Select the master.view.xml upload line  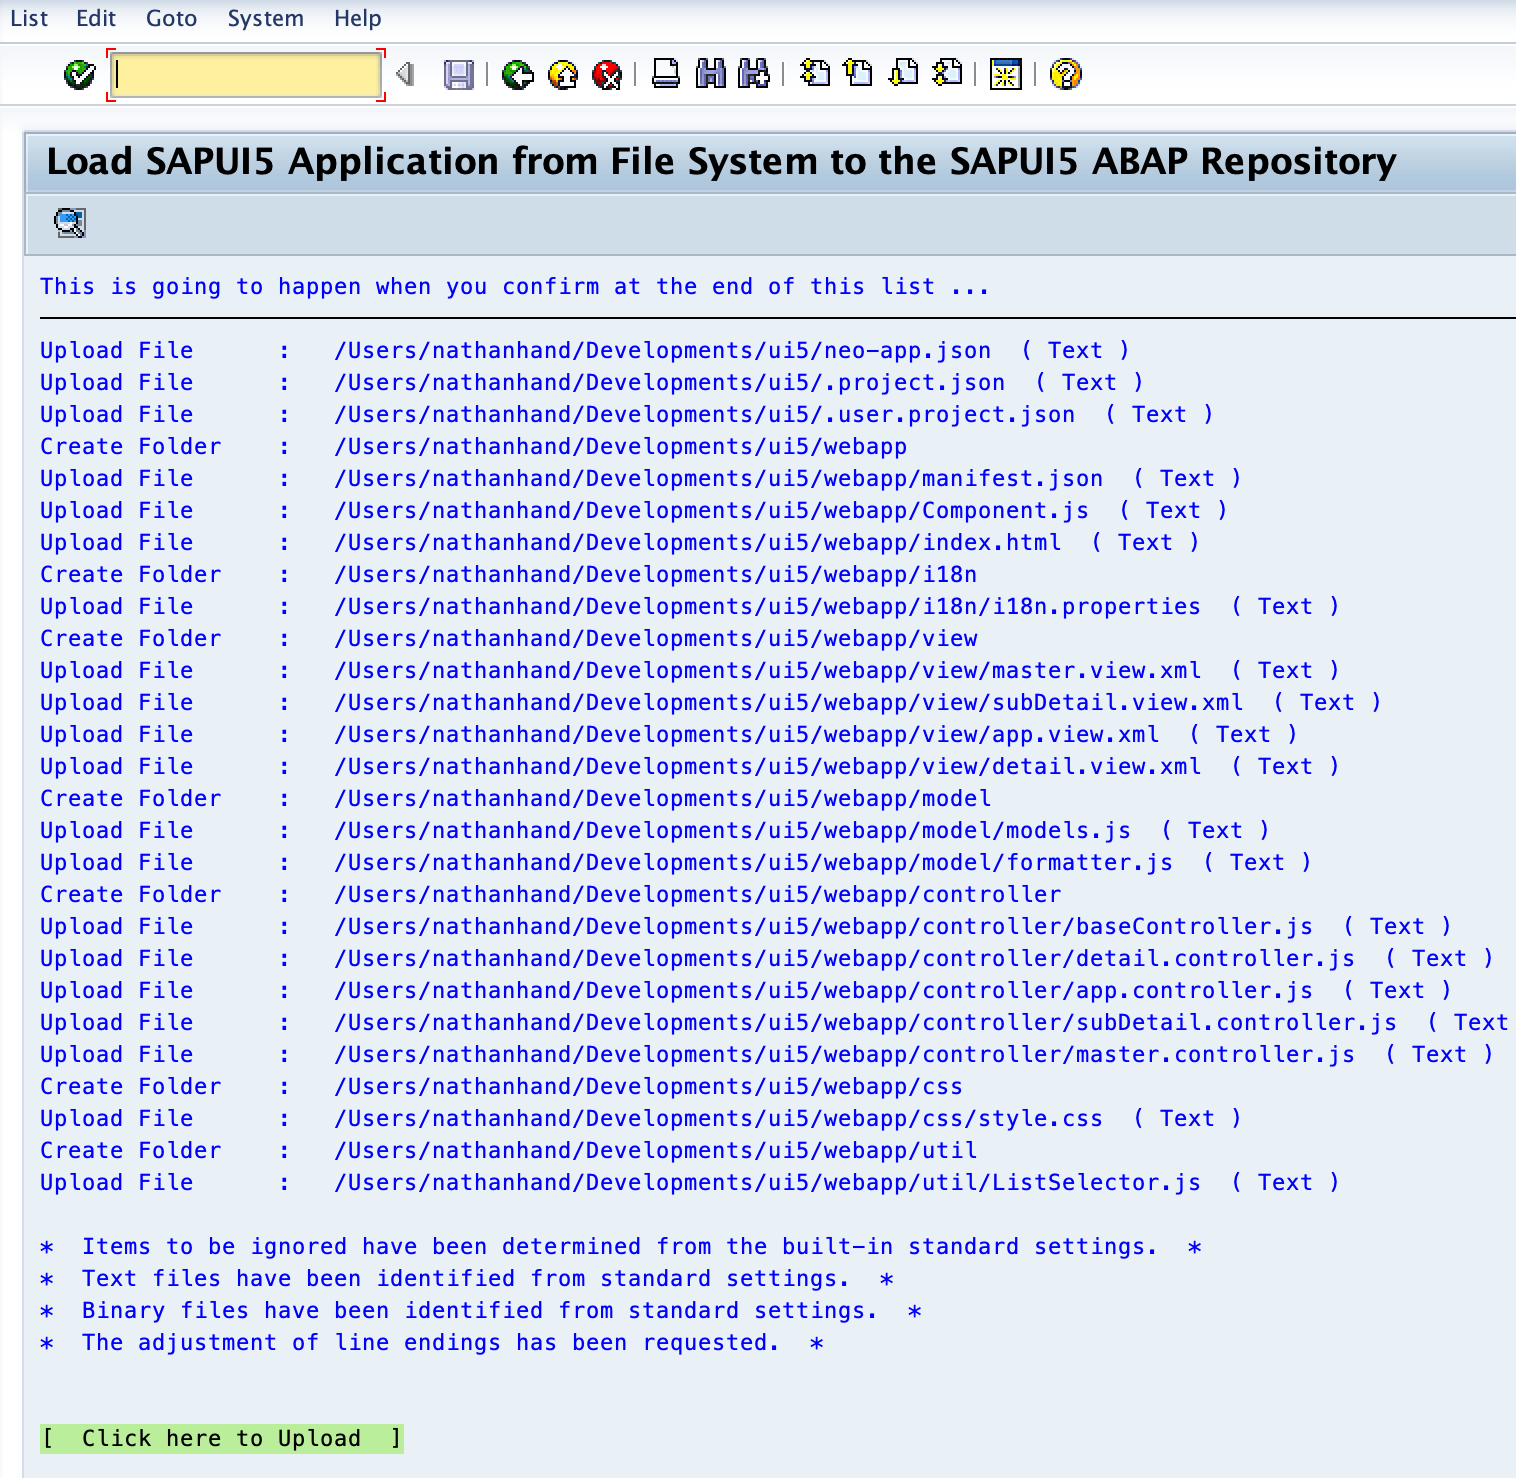click(x=690, y=670)
